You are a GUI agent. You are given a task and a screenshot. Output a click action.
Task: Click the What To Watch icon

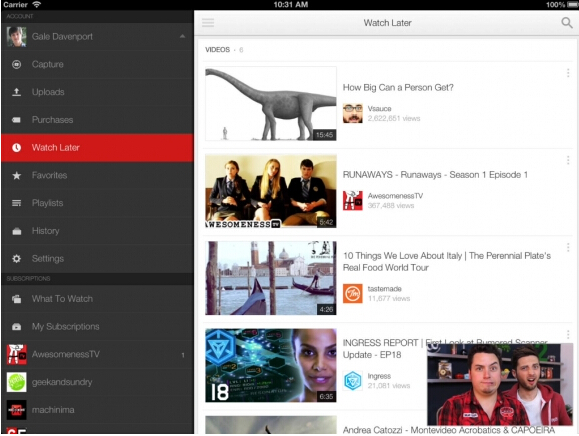click(x=16, y=299)
